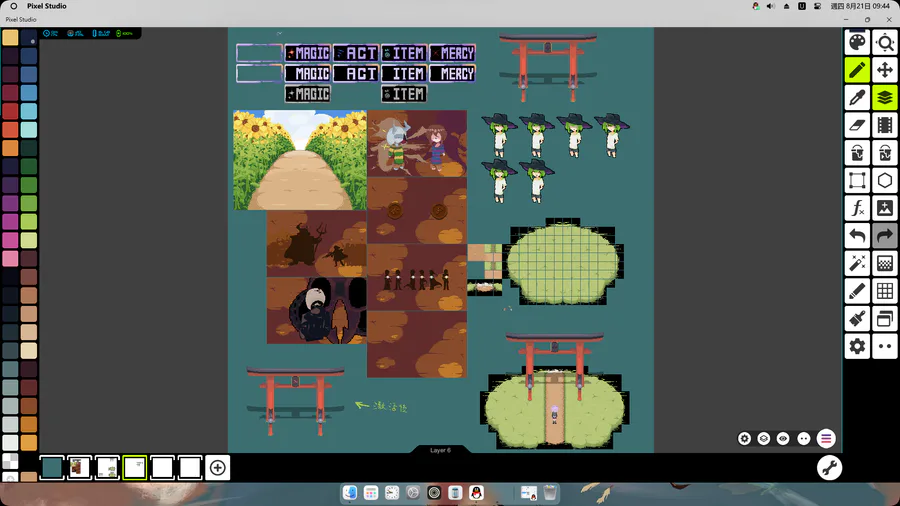Click the wrench tool options button
Viewport: 900px width, 506px height.
[829, 468]
